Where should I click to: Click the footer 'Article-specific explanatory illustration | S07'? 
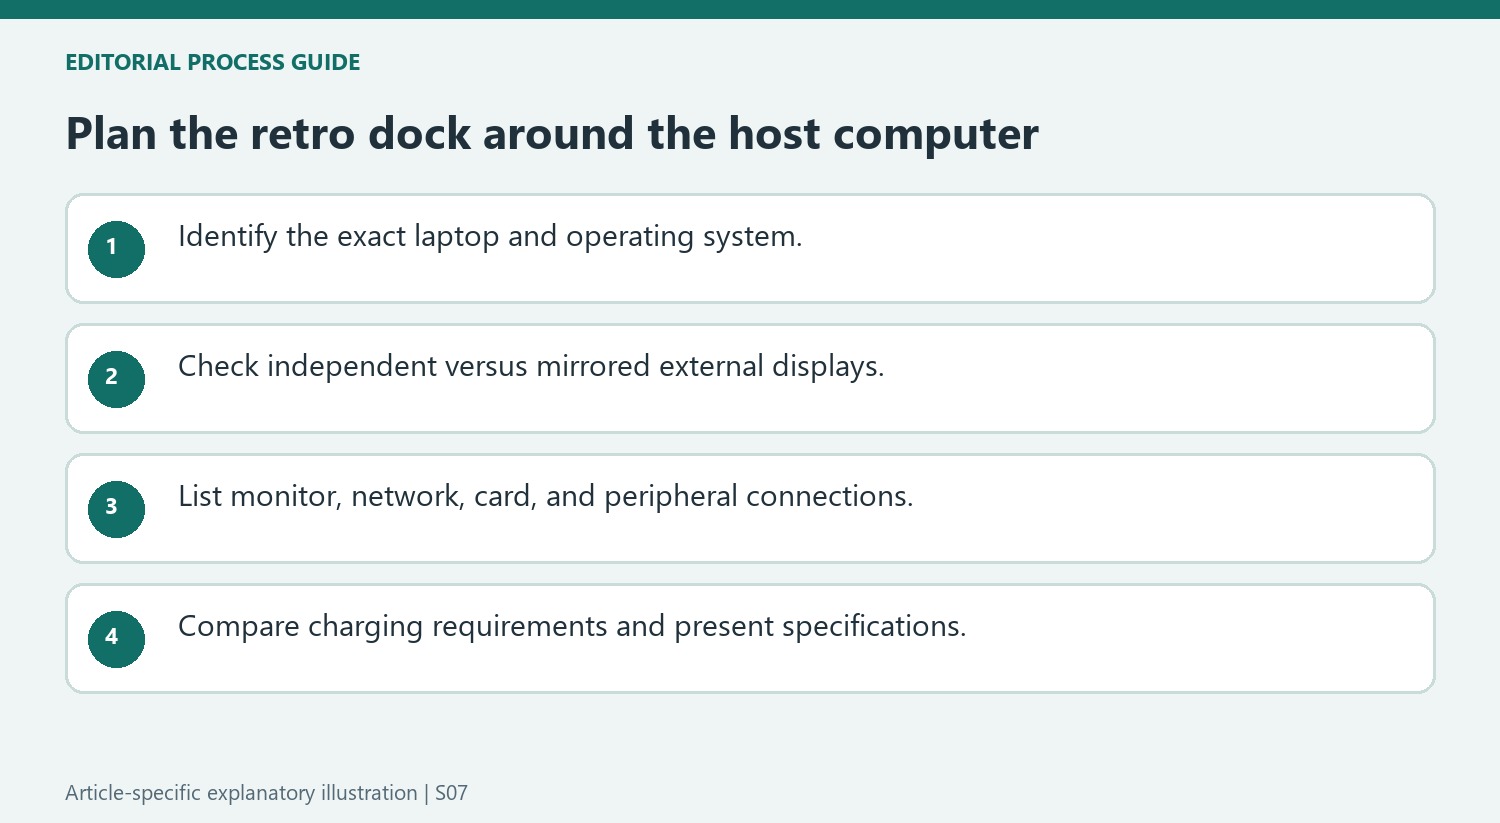click(x=266, y=793)
